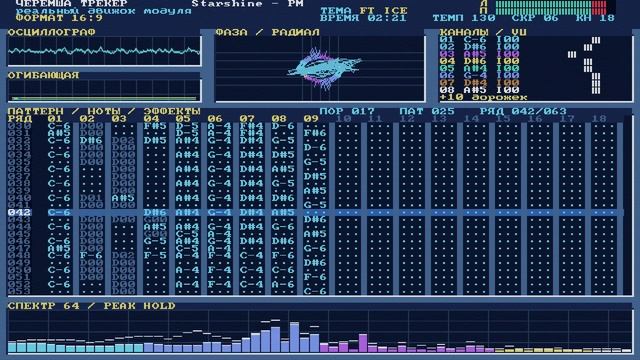Screen dimensions: 640x360
Task: Select dimmed pattern column header 10
Action: click(x=343, y=119)
